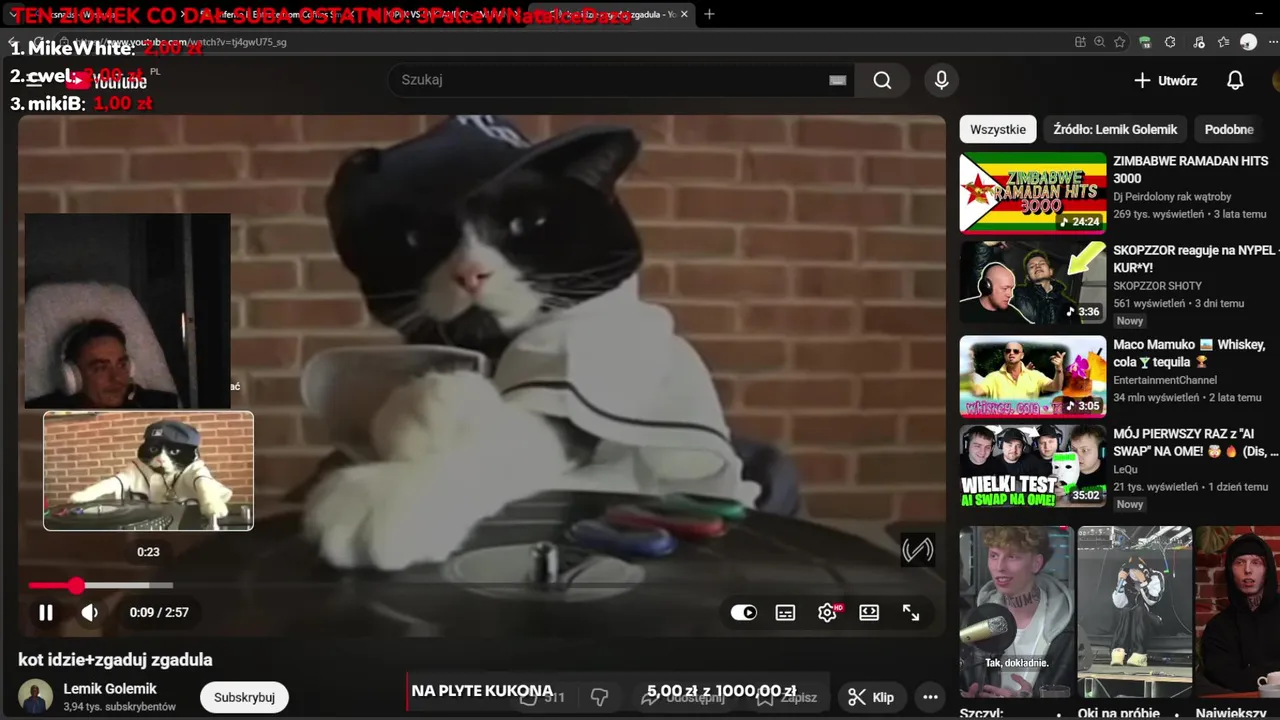Click title Maco Mamuko Whiskey, cola tequila
Image resolution: width=1280 pixels, height=720 pixels.
pos(1189,353)
